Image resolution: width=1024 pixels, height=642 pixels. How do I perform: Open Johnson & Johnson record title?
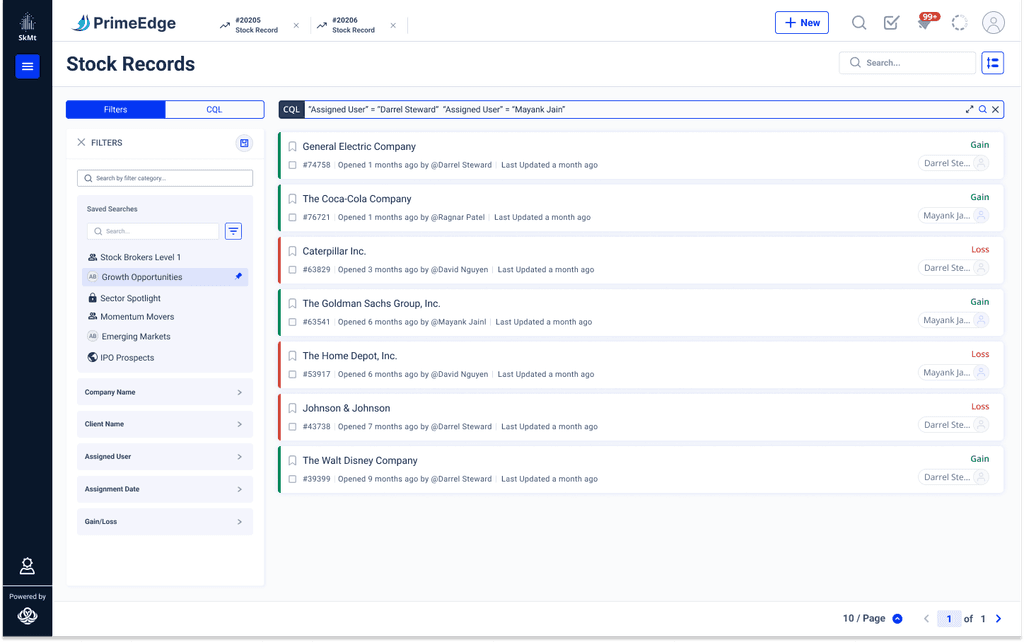point(346,408)
